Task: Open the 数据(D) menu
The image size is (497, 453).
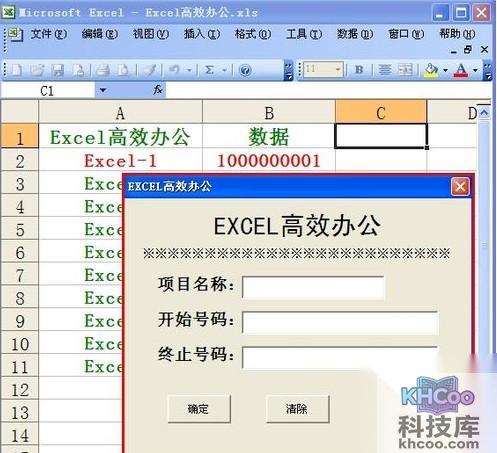Action: tap(355, 34)
